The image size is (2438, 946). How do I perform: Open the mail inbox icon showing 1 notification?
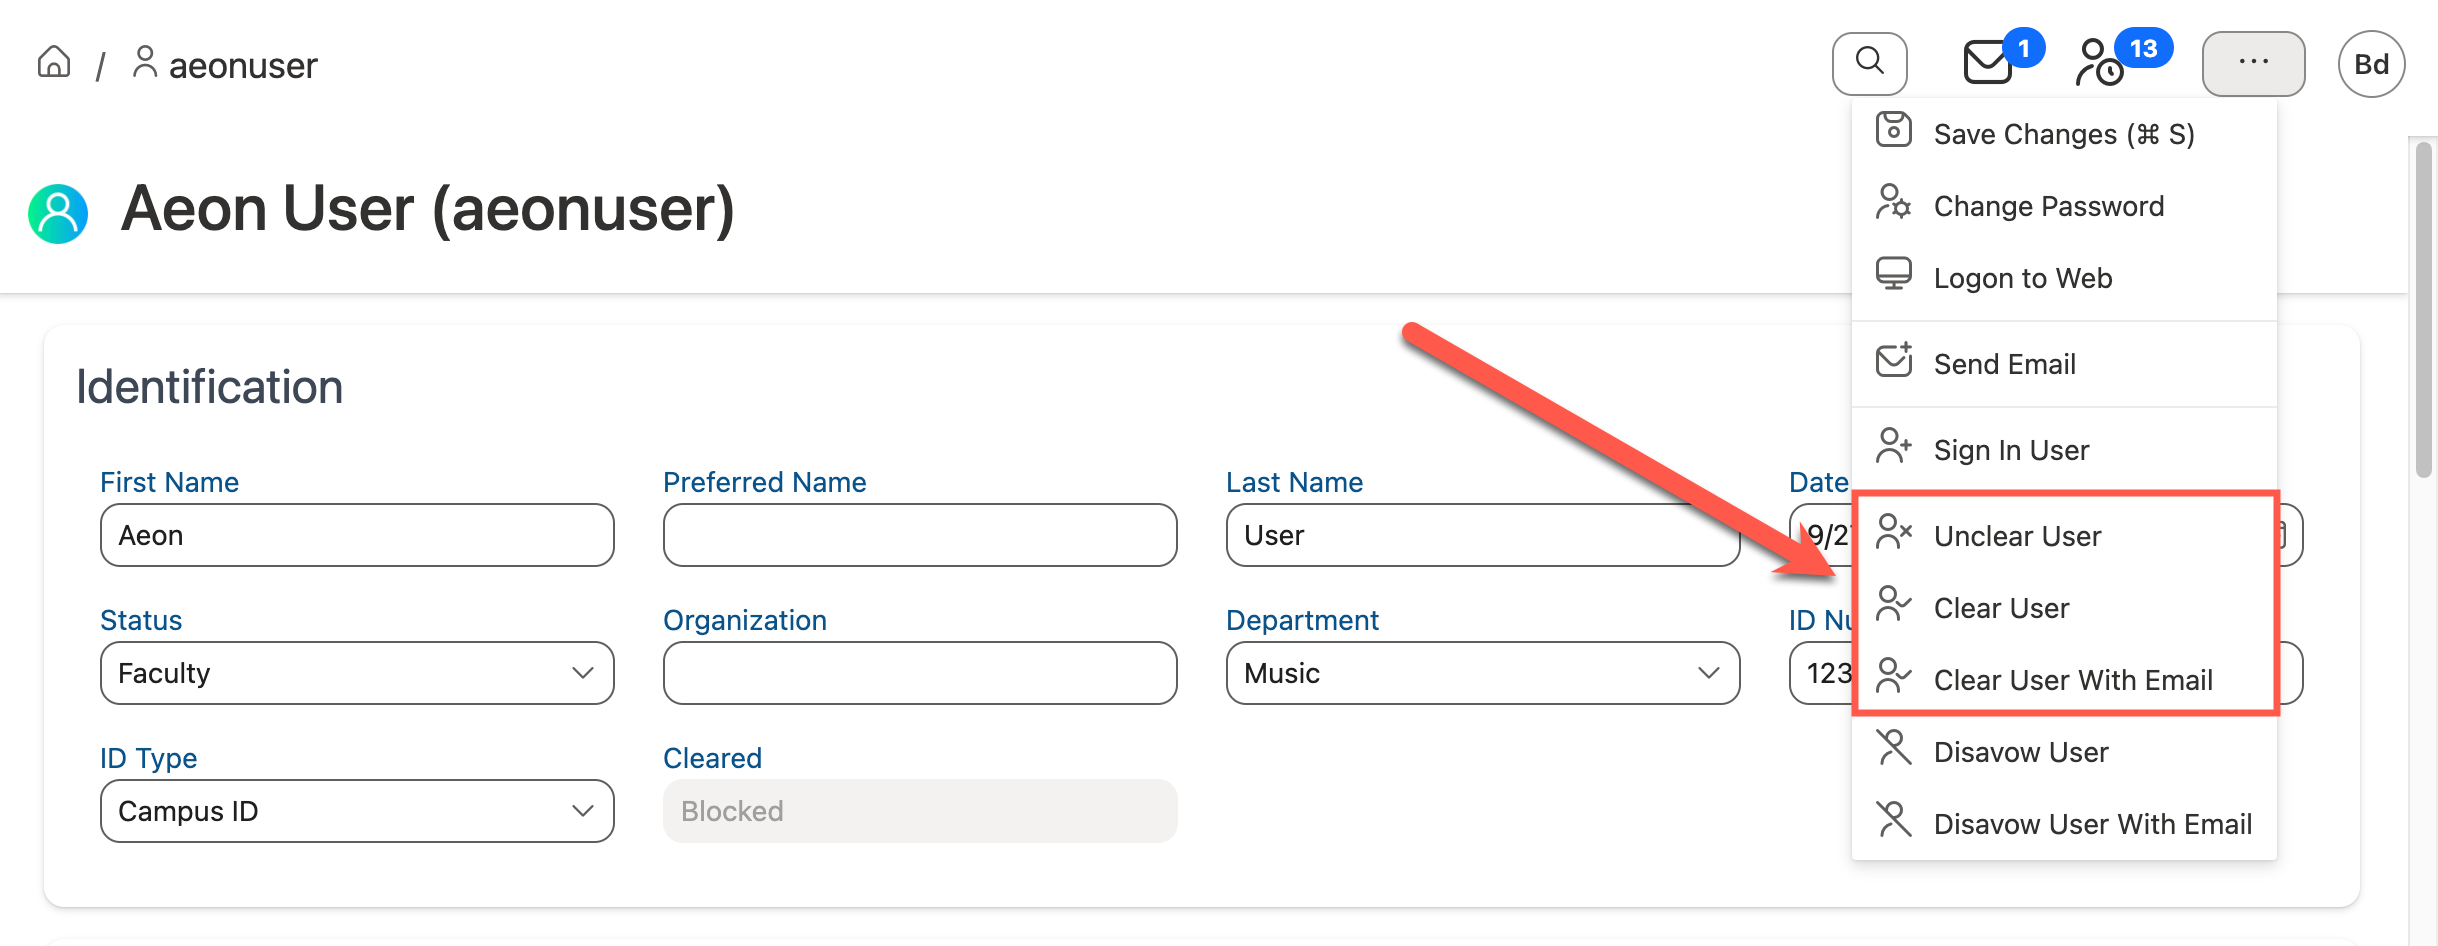(x=1986, y=62)
